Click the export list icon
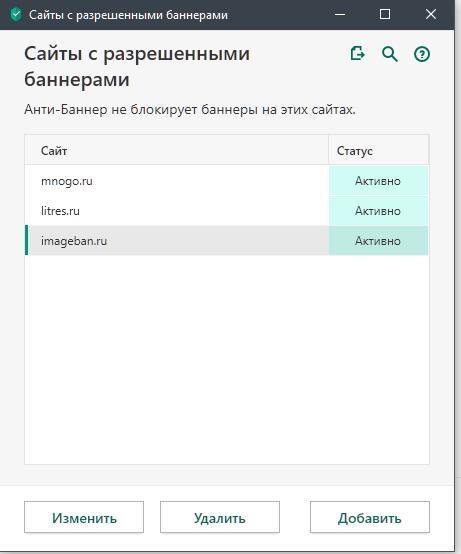 [357, 54]
